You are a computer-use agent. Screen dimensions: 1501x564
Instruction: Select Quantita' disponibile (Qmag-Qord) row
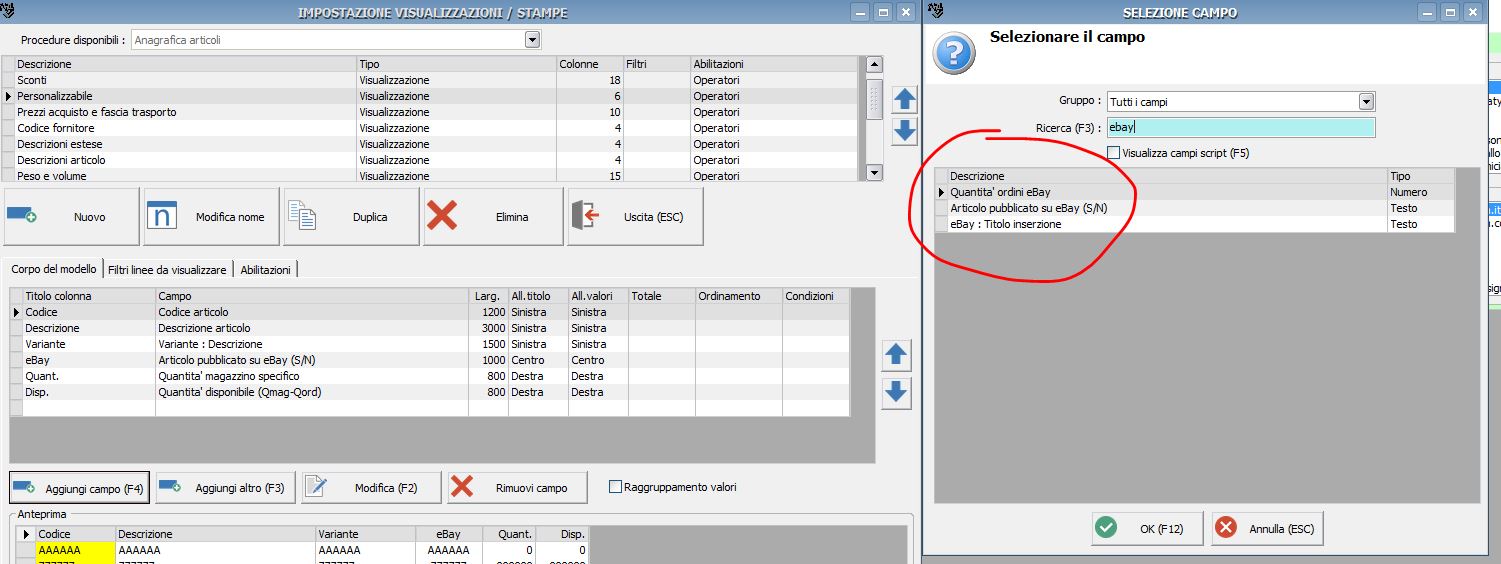click(429, 392)
